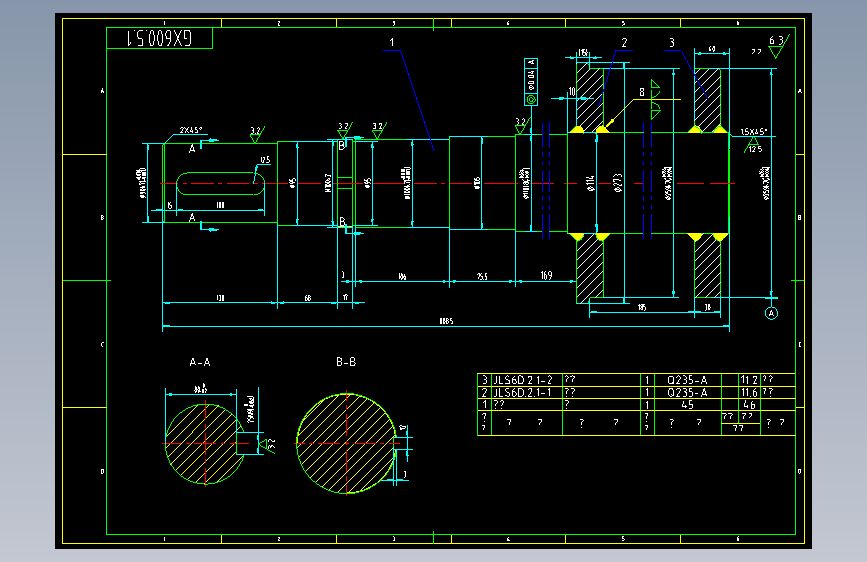The width and height of the screenshot is (867, 562).
Task: Select the balloon callout number 3
Action: click(671, 43)
